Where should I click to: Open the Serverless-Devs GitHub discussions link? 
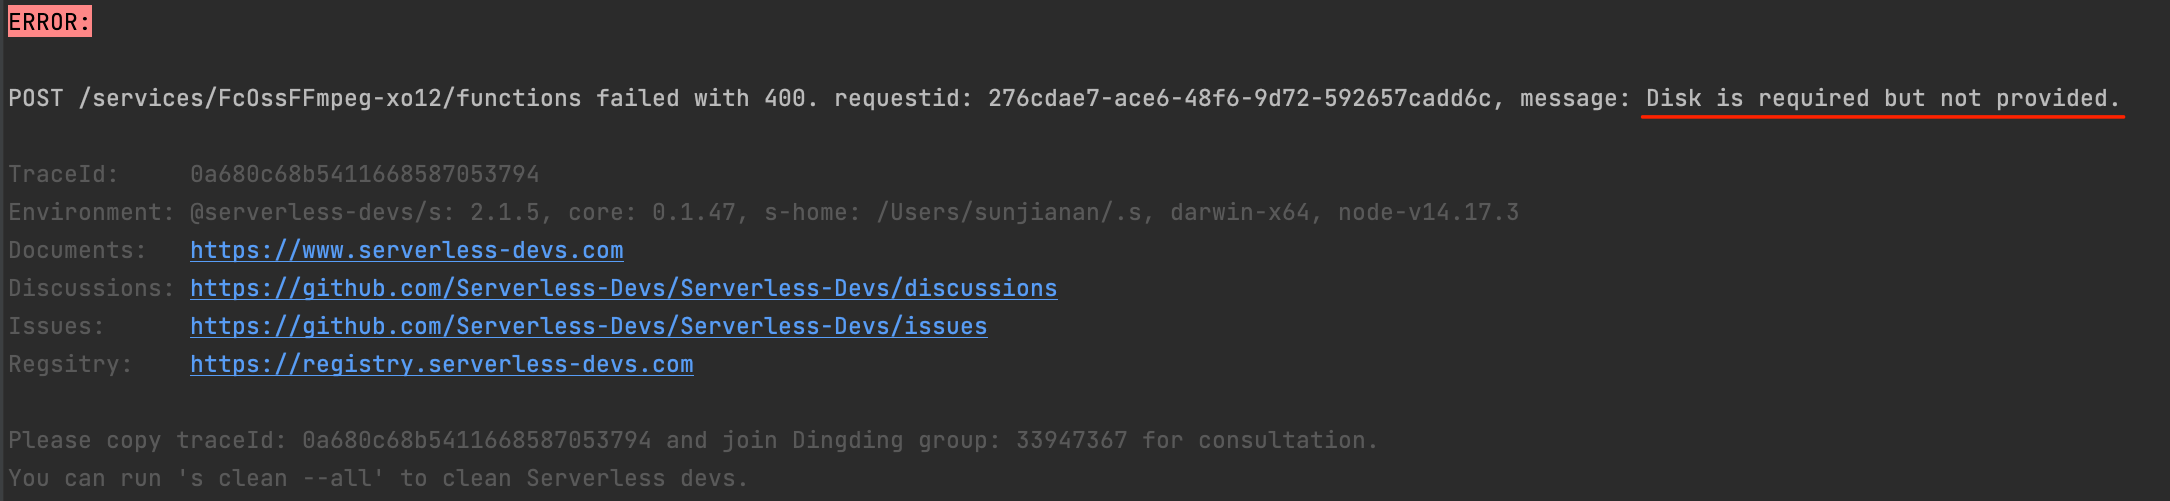click(623, 288)
